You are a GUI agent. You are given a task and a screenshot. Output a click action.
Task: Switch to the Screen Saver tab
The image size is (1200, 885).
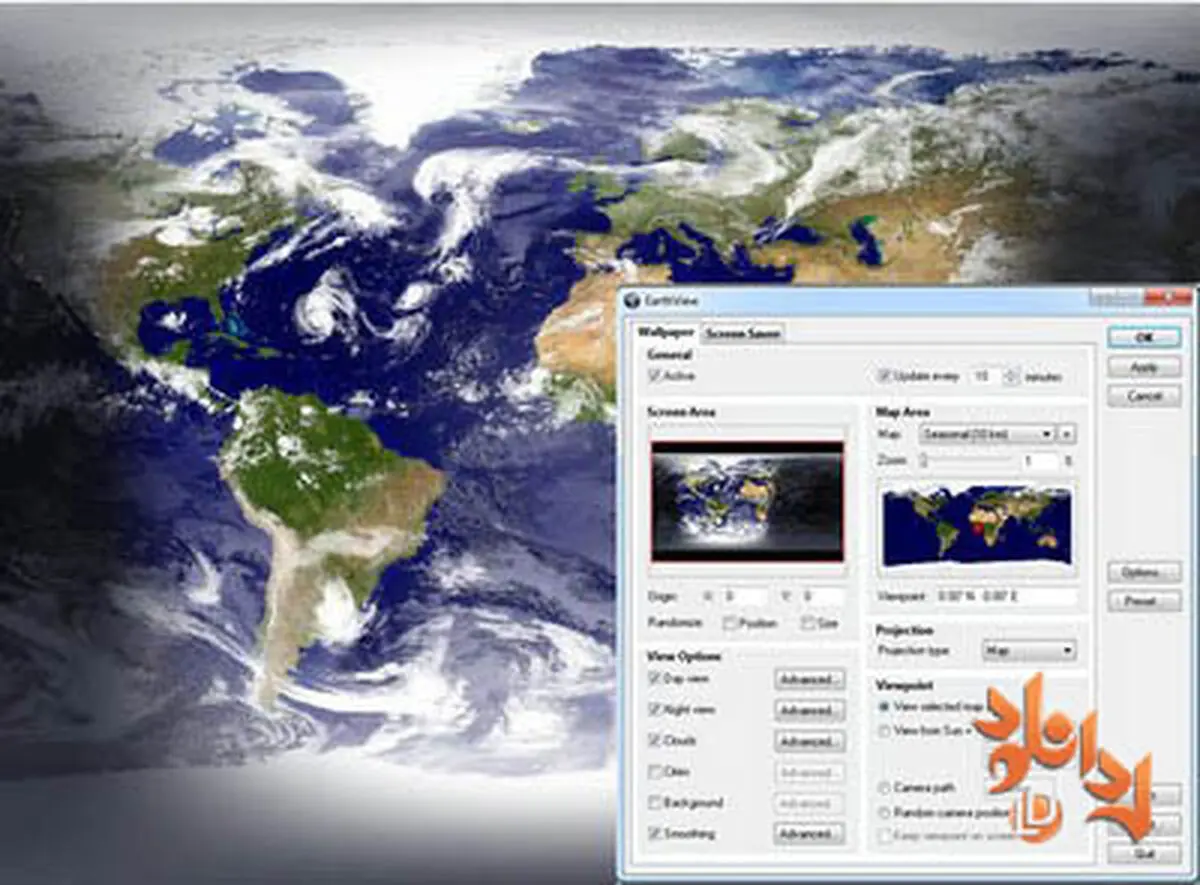click(742, 333)
